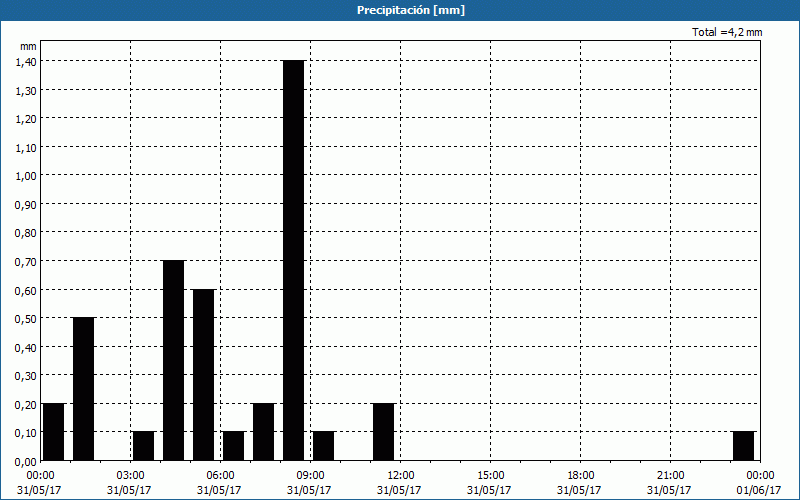Select the 0,70 y-axis value
The image size is (800, 500).
[26, 261]
